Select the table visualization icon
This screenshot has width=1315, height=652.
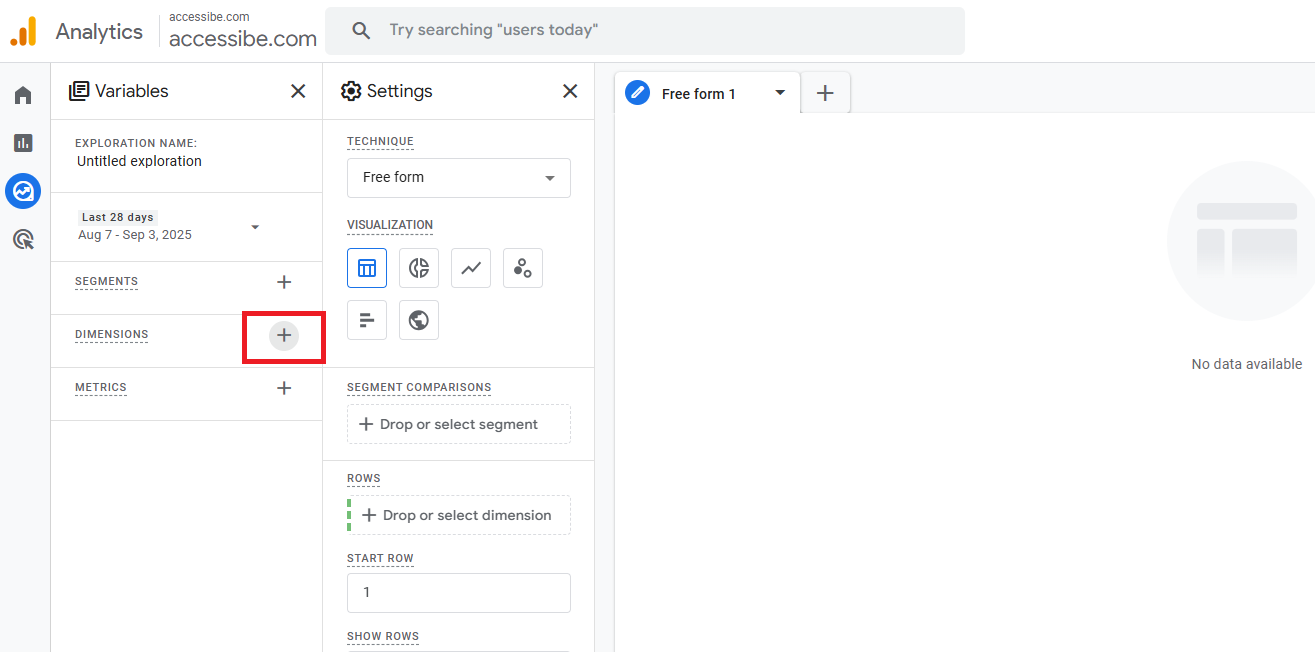367,268
